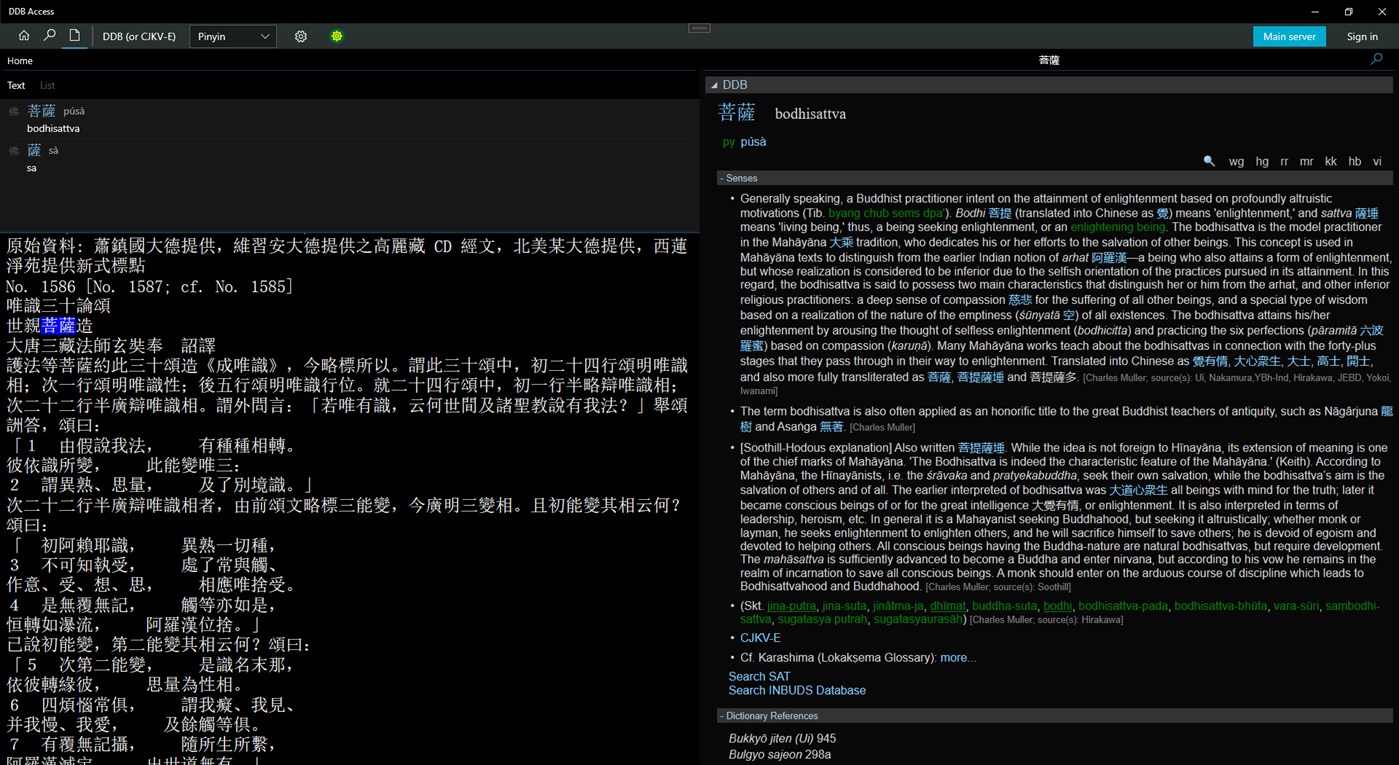Open the Home icon in the toolbar
This screenshot has width=1399, height=765.
coord(23,35)
